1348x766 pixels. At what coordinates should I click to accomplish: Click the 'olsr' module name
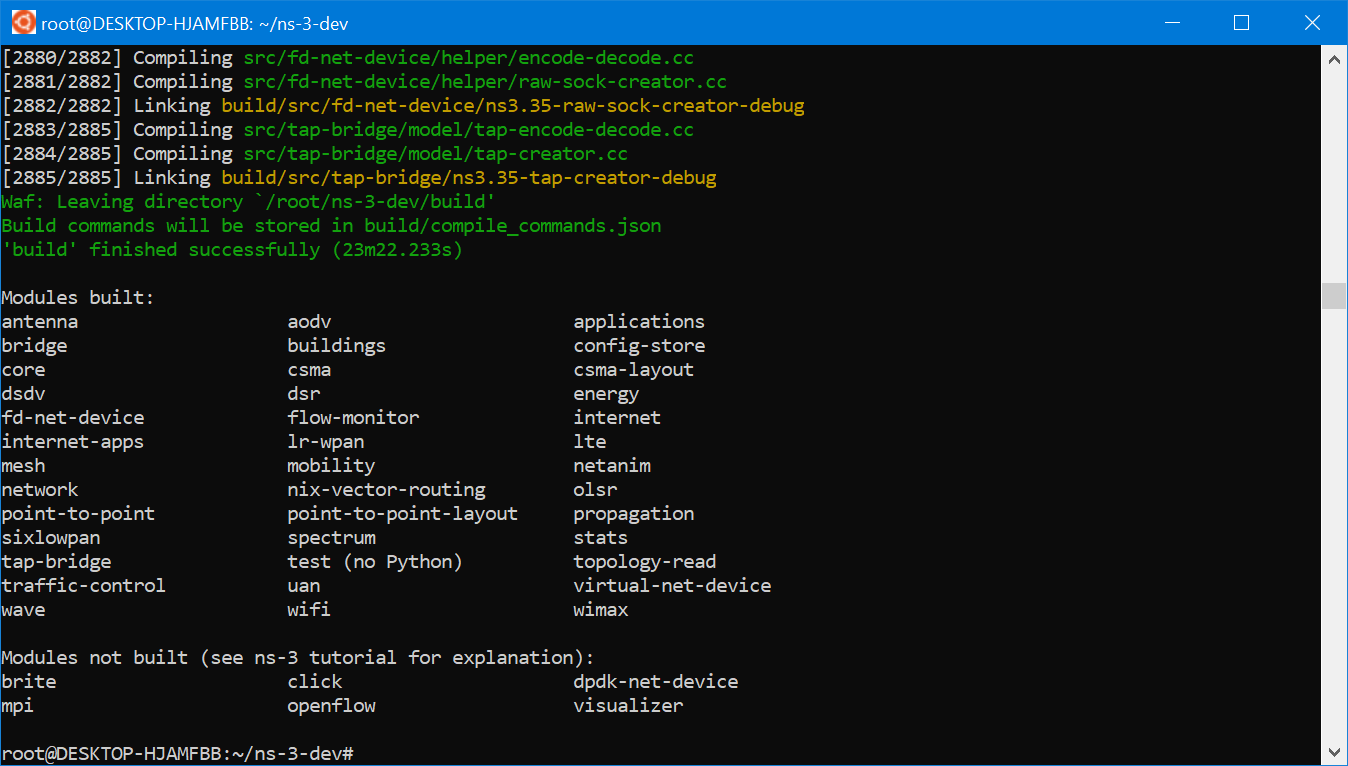[x=595, y=490]
